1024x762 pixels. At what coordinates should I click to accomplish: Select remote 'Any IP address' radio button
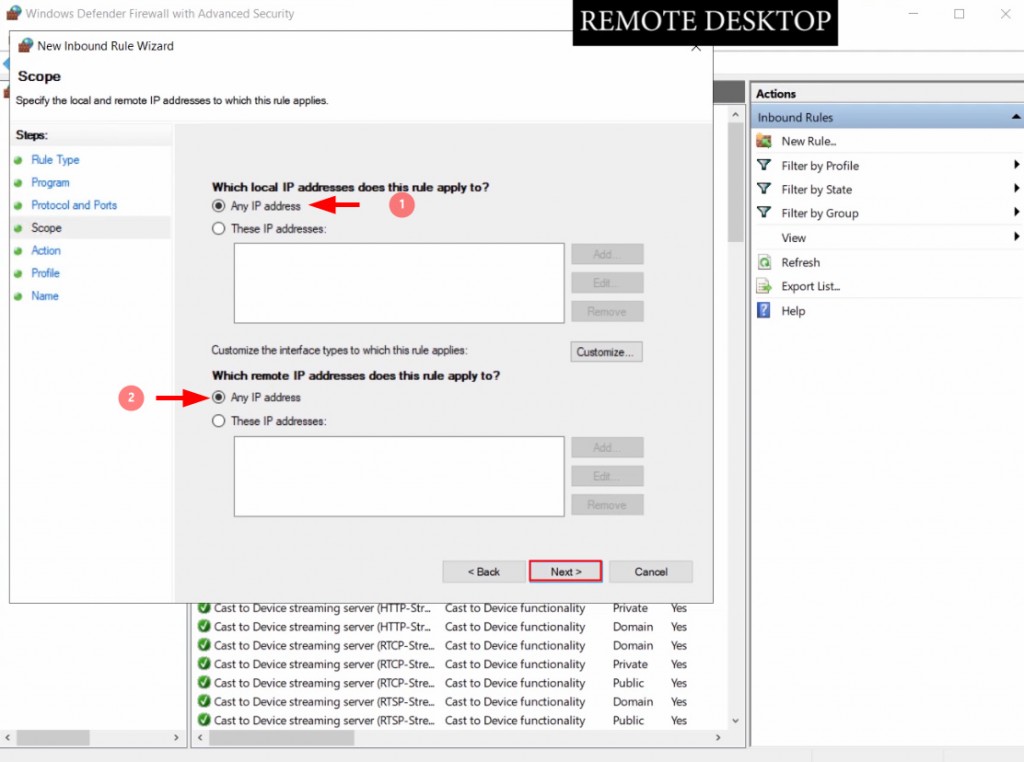pos(219,397)
